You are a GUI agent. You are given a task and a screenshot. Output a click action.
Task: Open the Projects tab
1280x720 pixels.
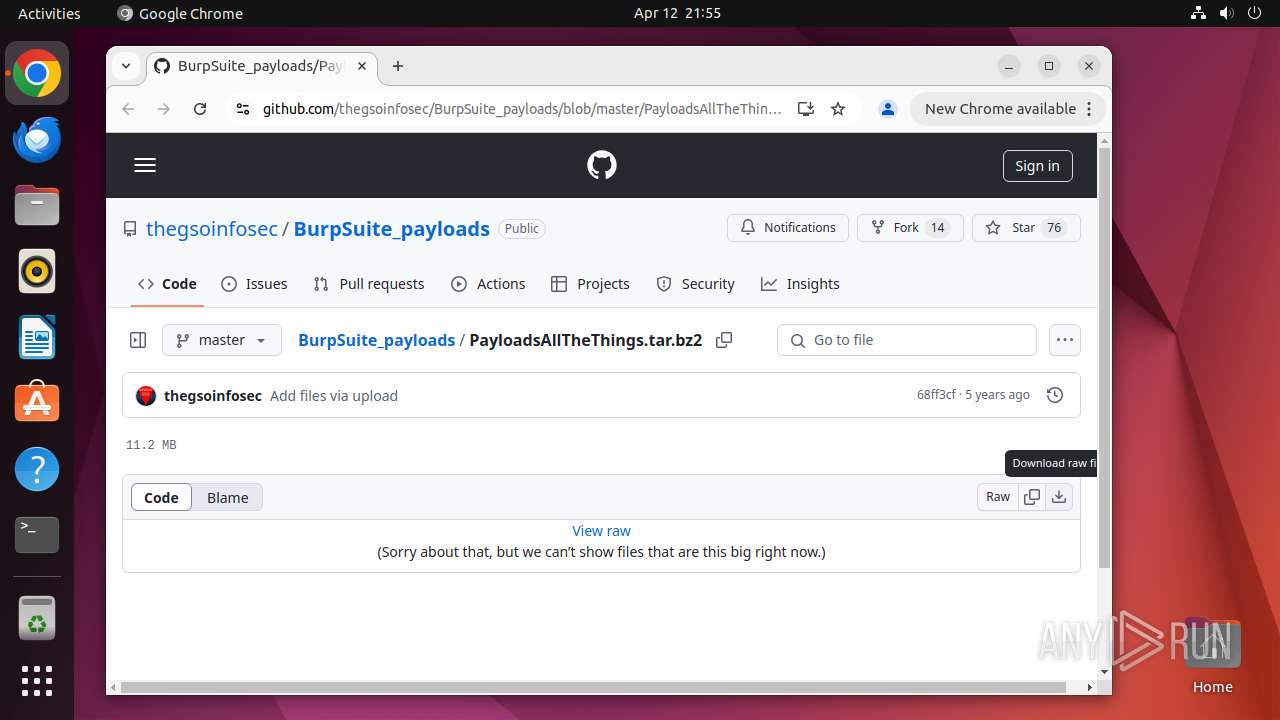click(x=590, y=284)
